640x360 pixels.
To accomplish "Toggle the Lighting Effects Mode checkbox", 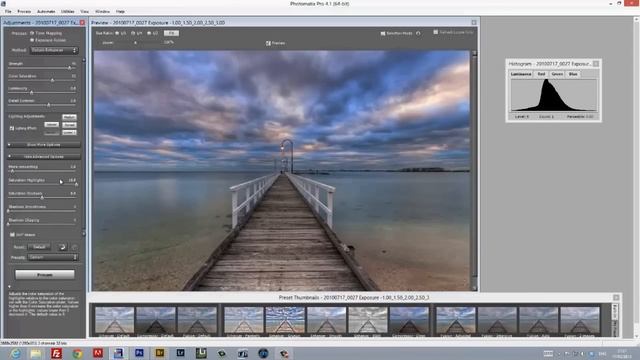I will (12, 128).
